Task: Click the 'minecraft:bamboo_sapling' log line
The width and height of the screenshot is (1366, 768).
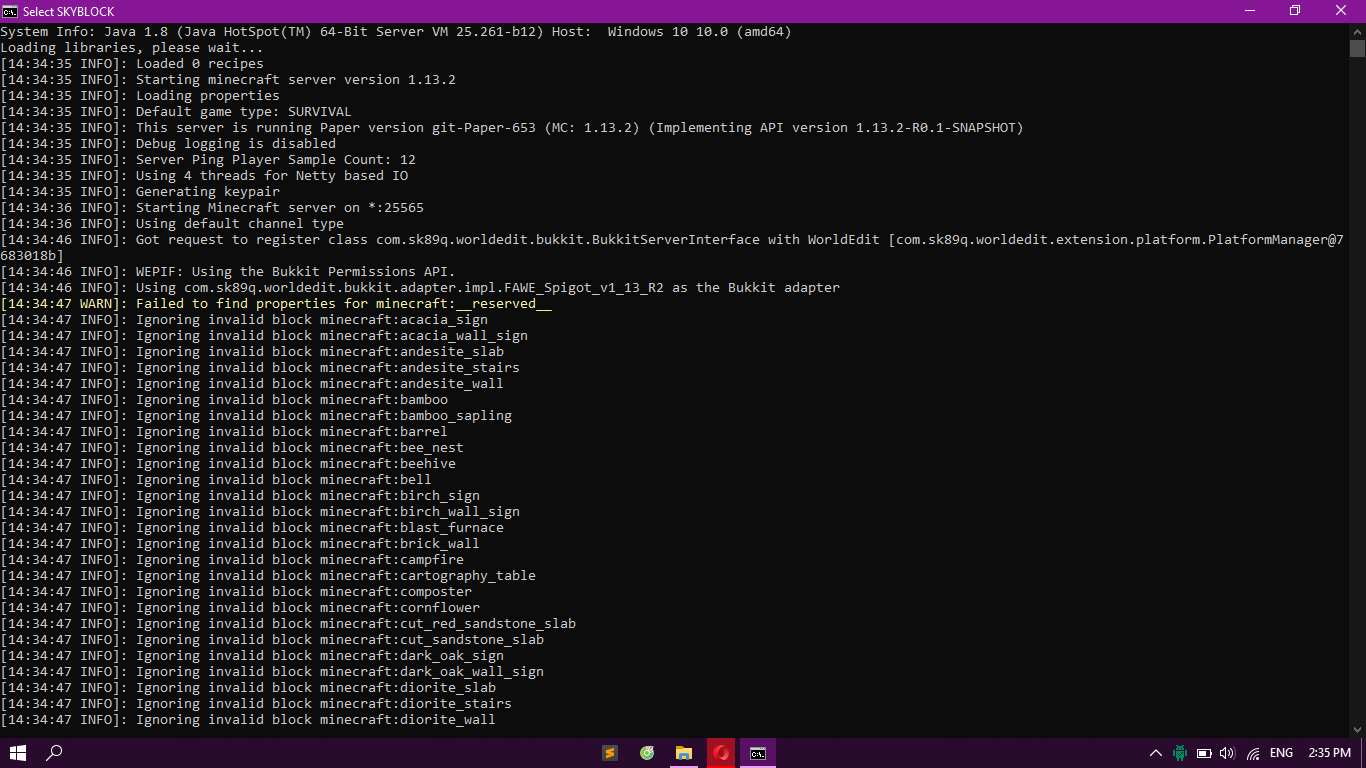Action: click(256, 416)
